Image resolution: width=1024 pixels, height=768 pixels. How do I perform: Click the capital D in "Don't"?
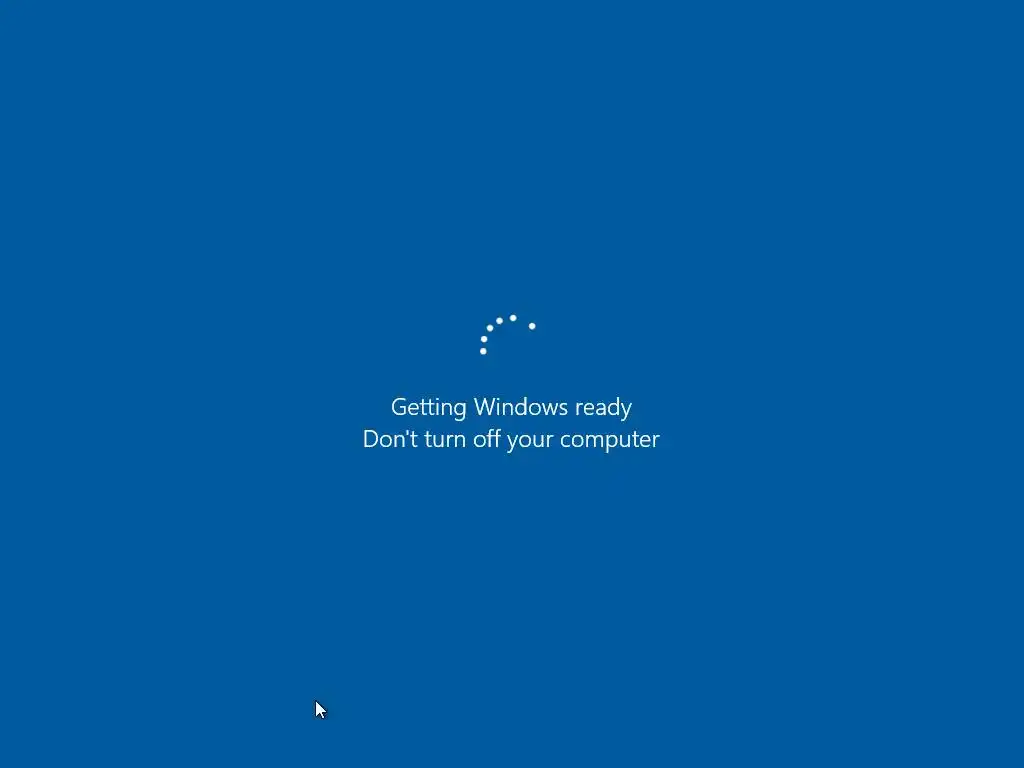click(372, 439)
